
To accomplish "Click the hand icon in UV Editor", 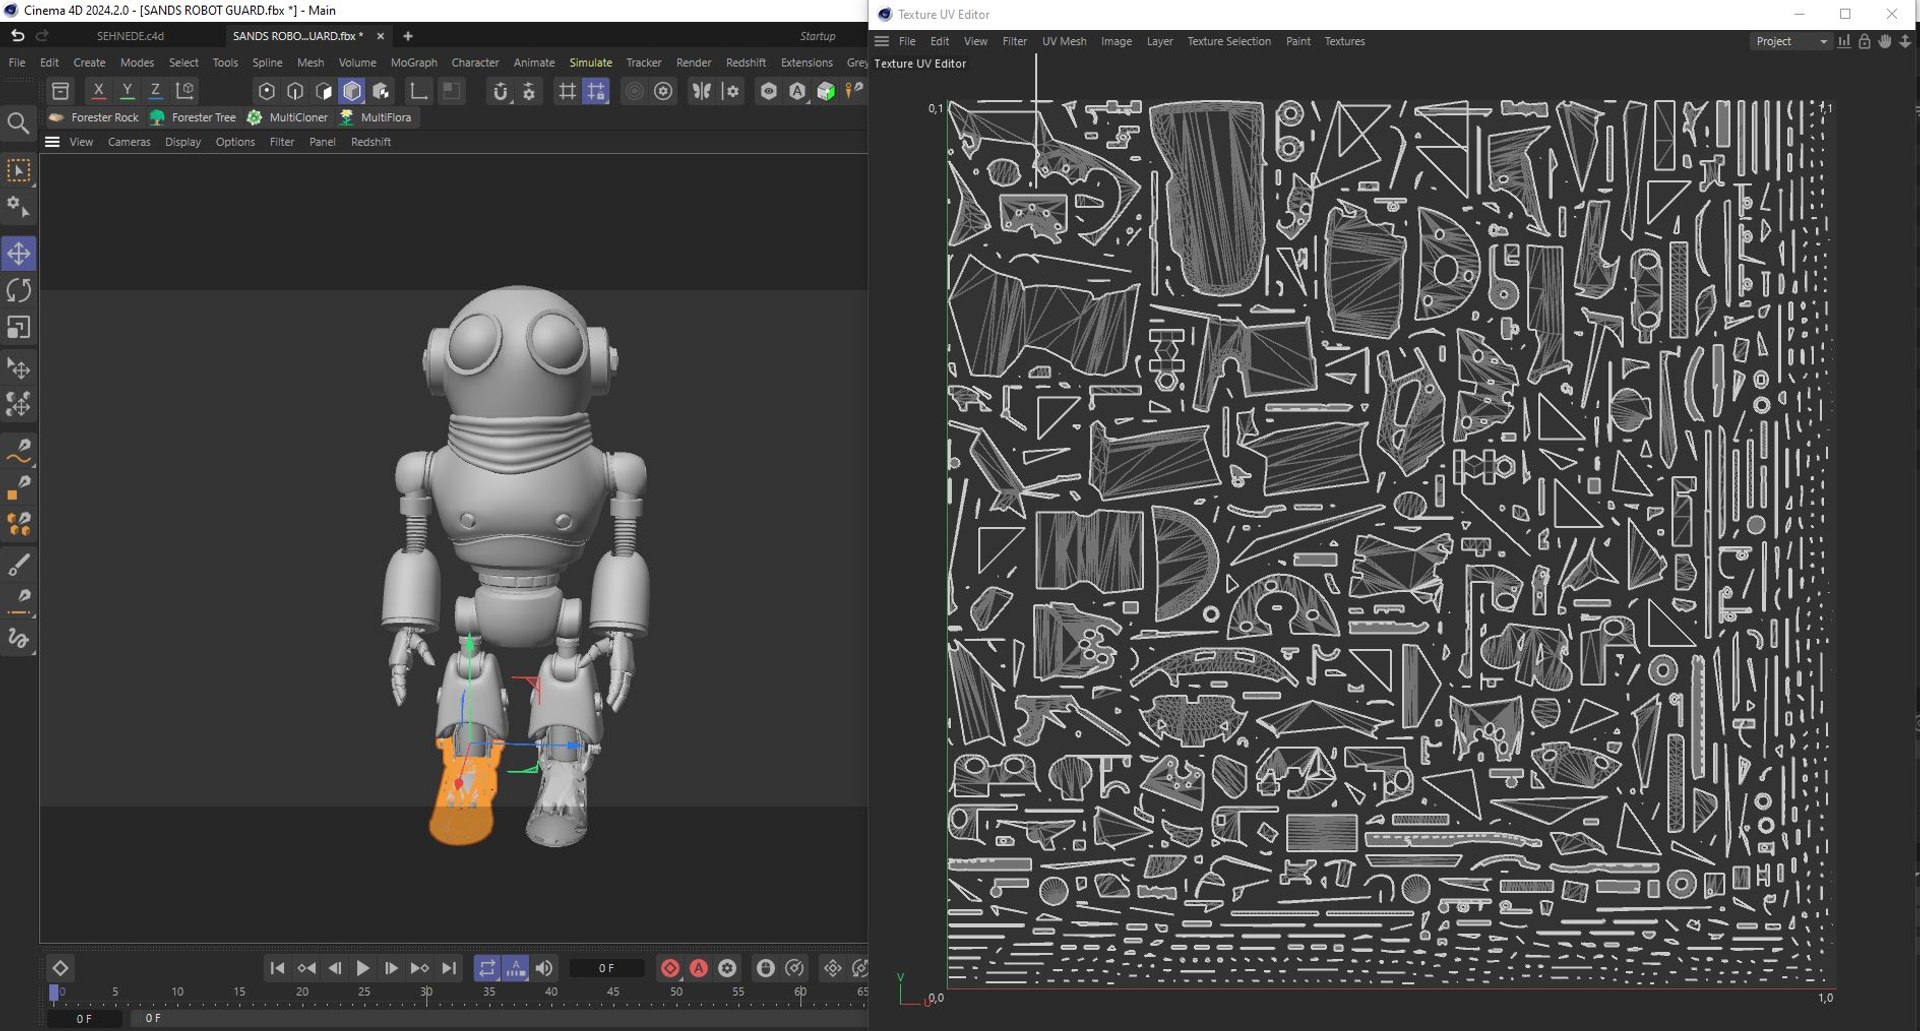I will [x=1884, y=42].
